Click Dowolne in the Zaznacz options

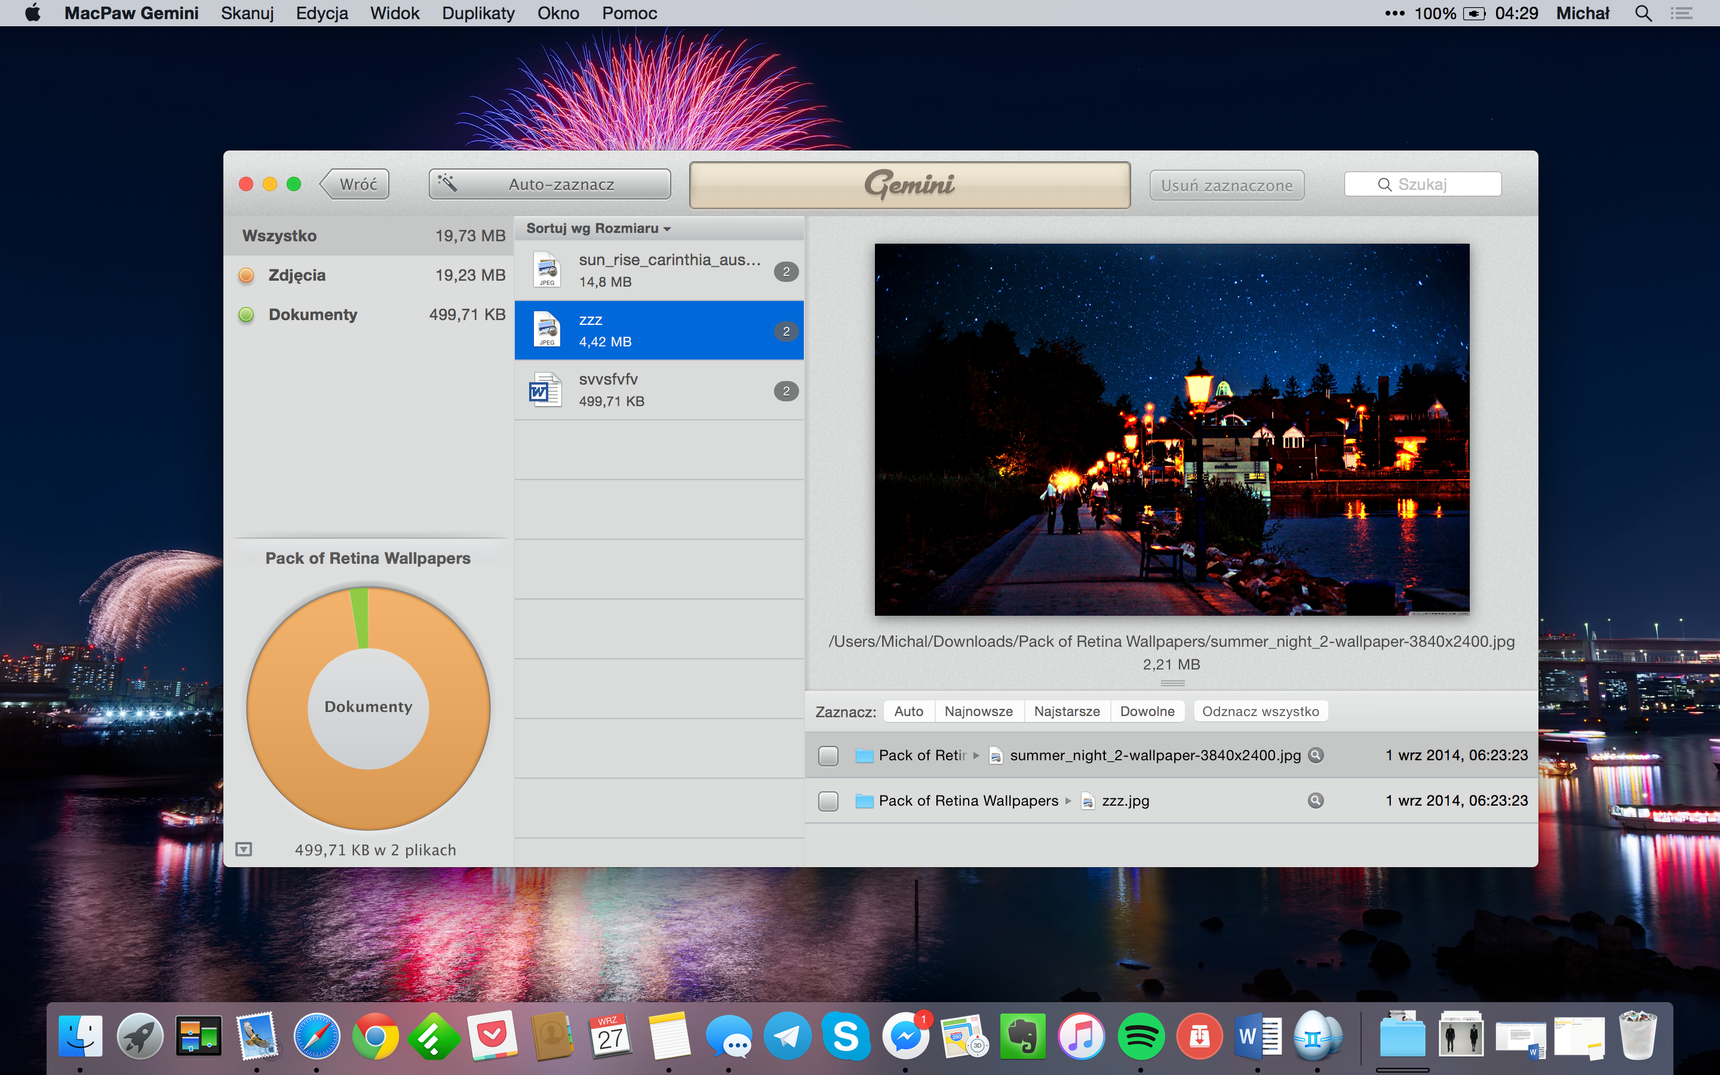click(x=1147, y=711)
